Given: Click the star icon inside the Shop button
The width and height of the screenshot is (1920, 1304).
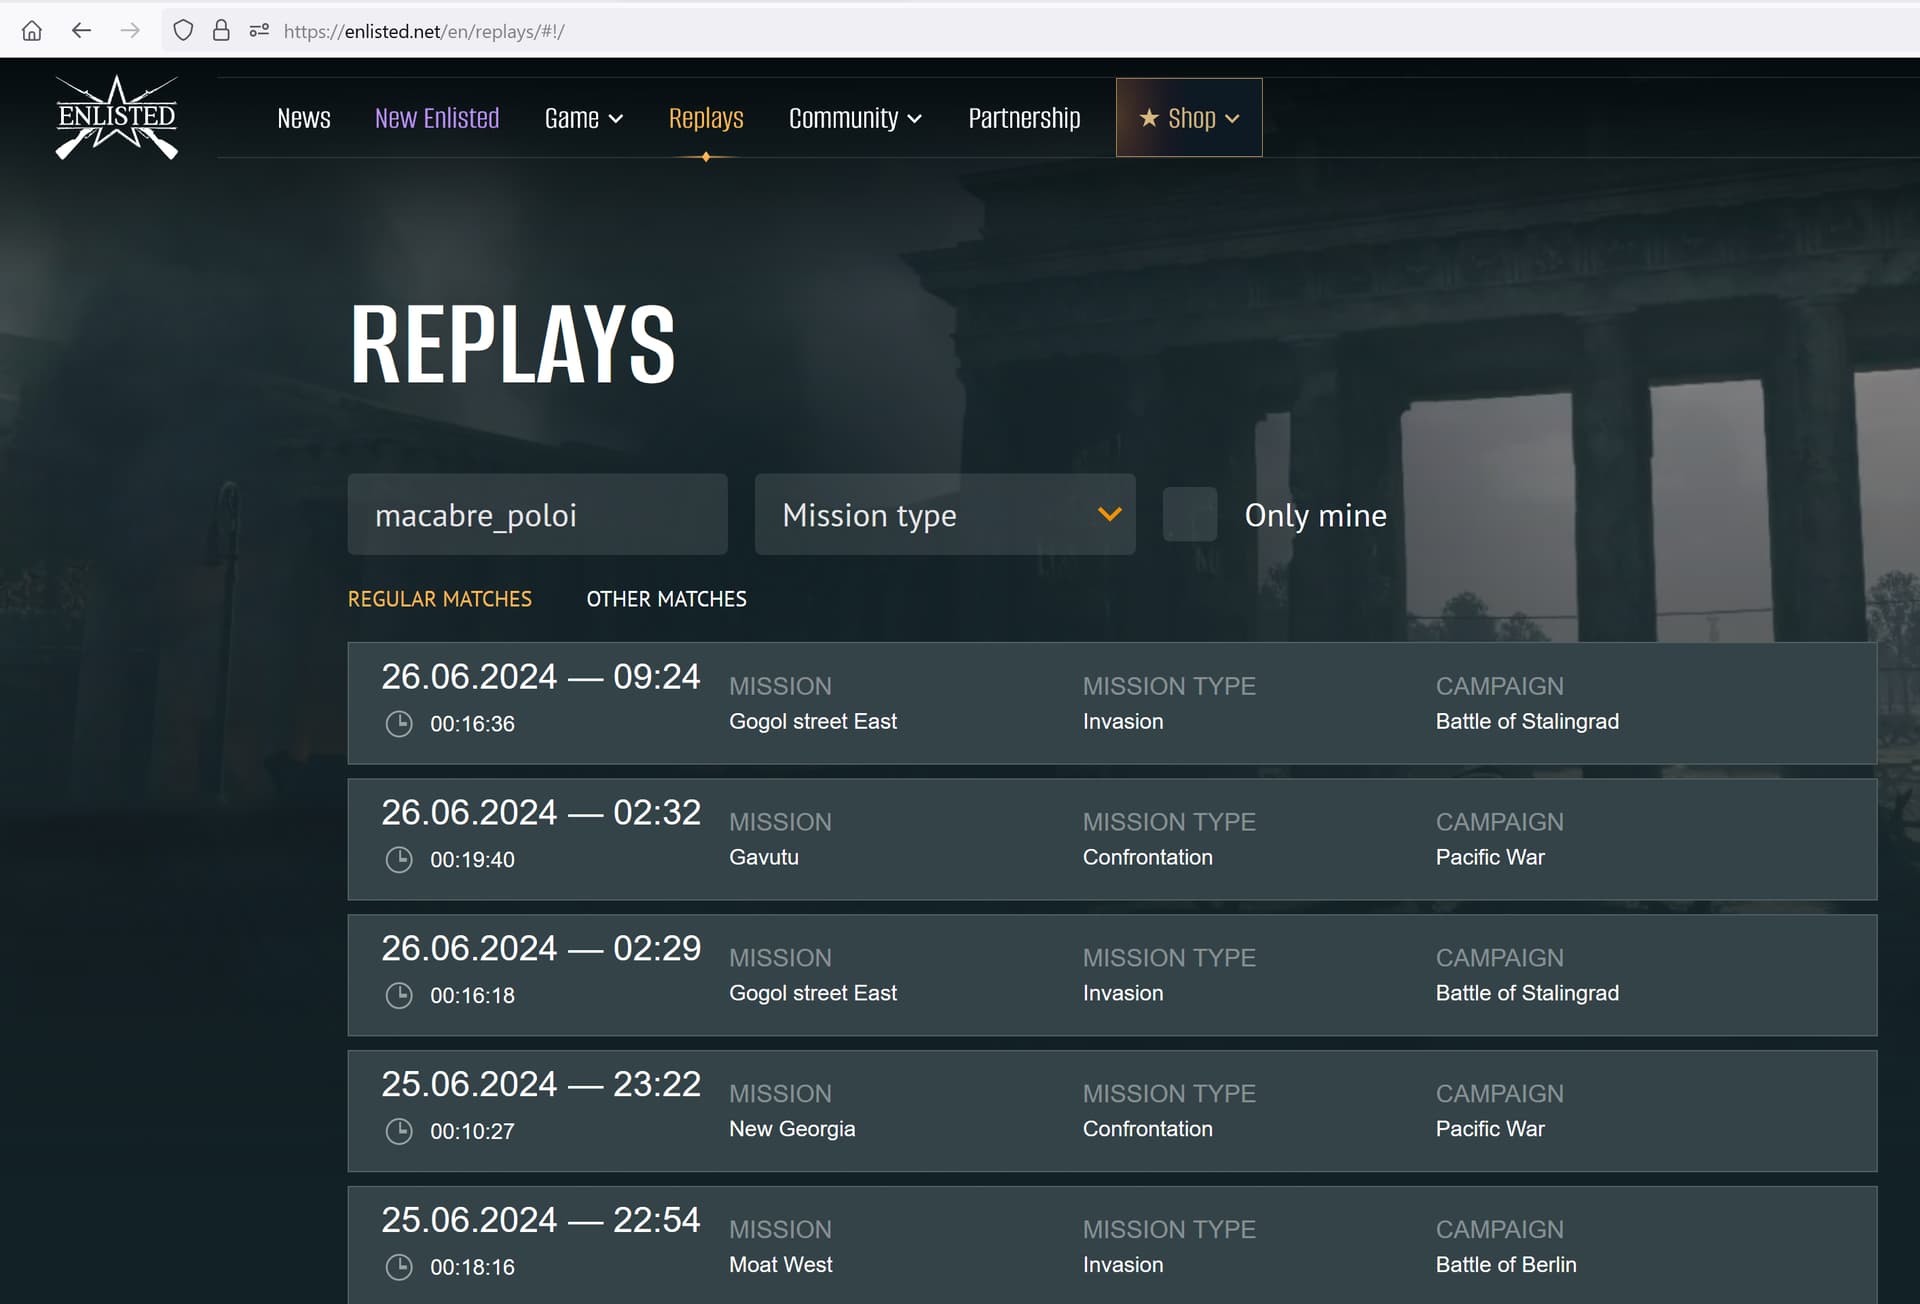Looking at the screenshot, I should coord(1150,117).
